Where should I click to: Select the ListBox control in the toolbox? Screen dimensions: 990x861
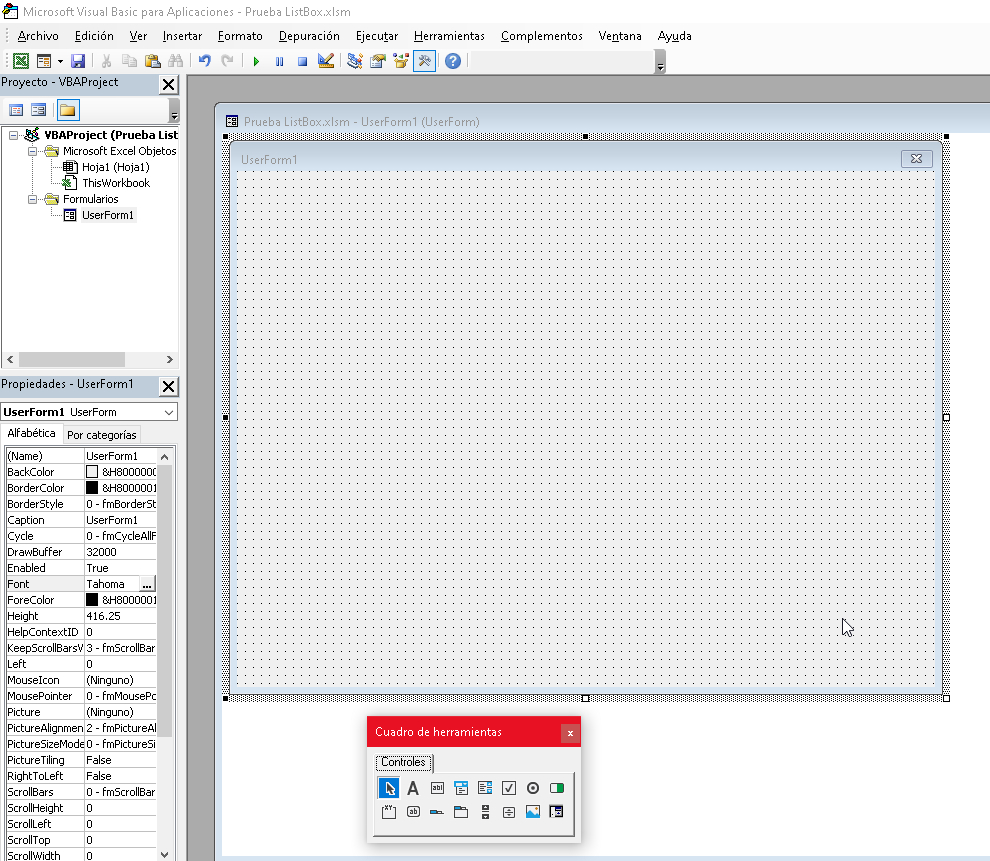click(x=484, y=787)
